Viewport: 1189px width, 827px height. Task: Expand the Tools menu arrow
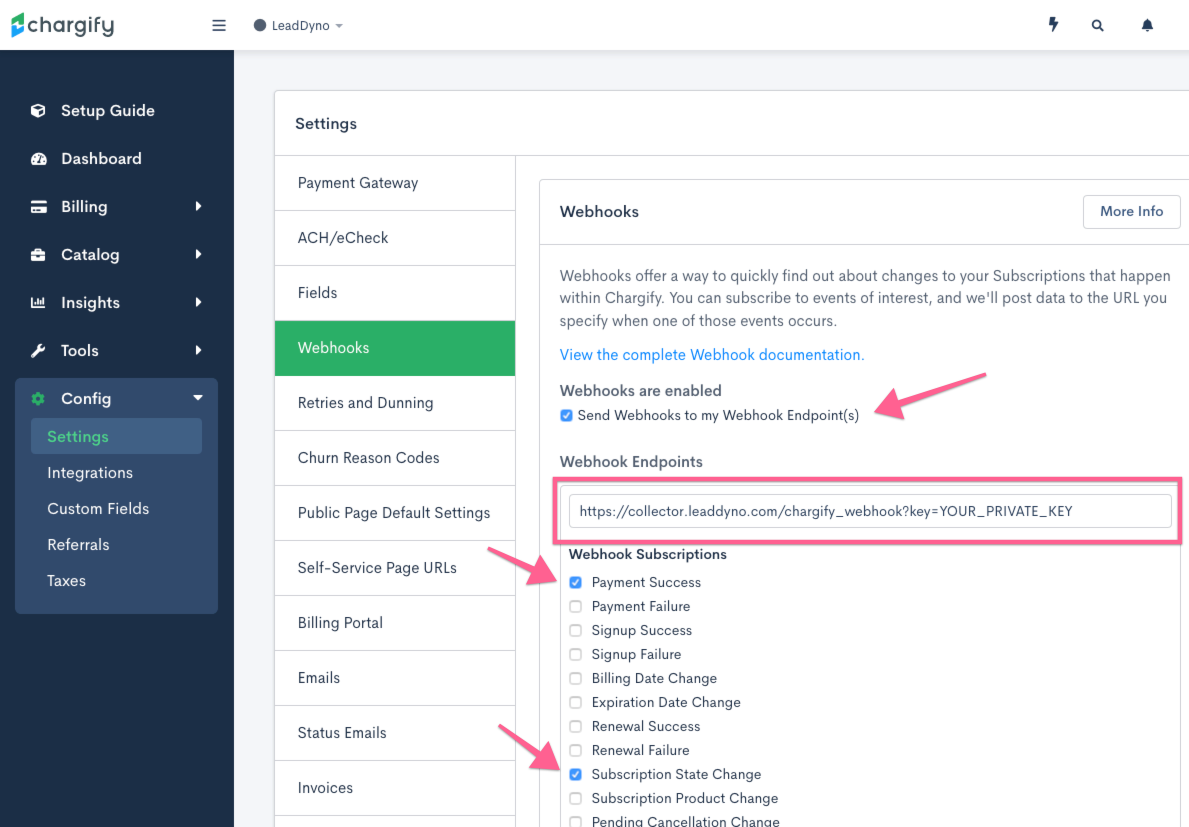click(199, 350)
